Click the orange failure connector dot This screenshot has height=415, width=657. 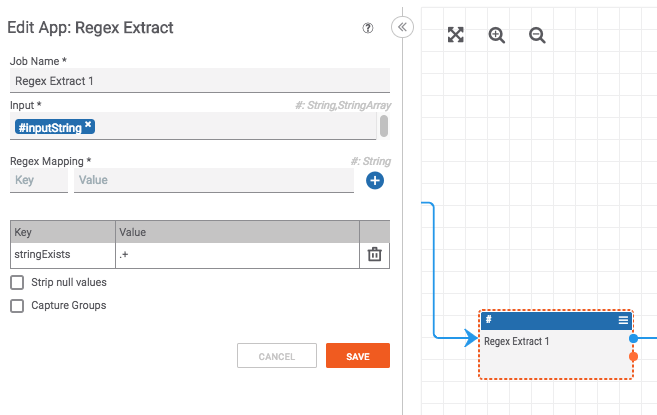(x=633, y=356)
